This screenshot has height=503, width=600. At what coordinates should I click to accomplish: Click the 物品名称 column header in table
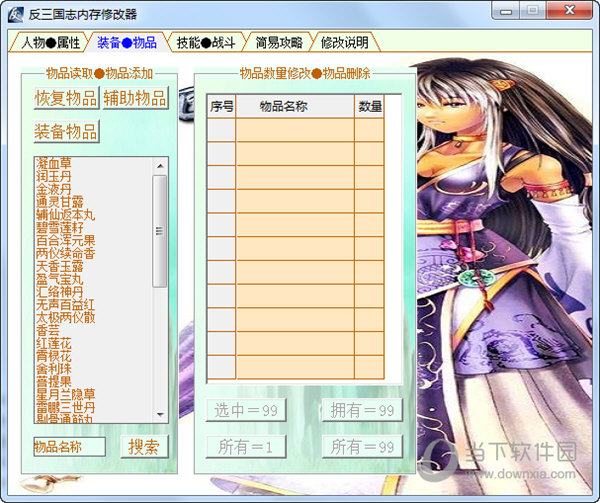click(295, 106)
